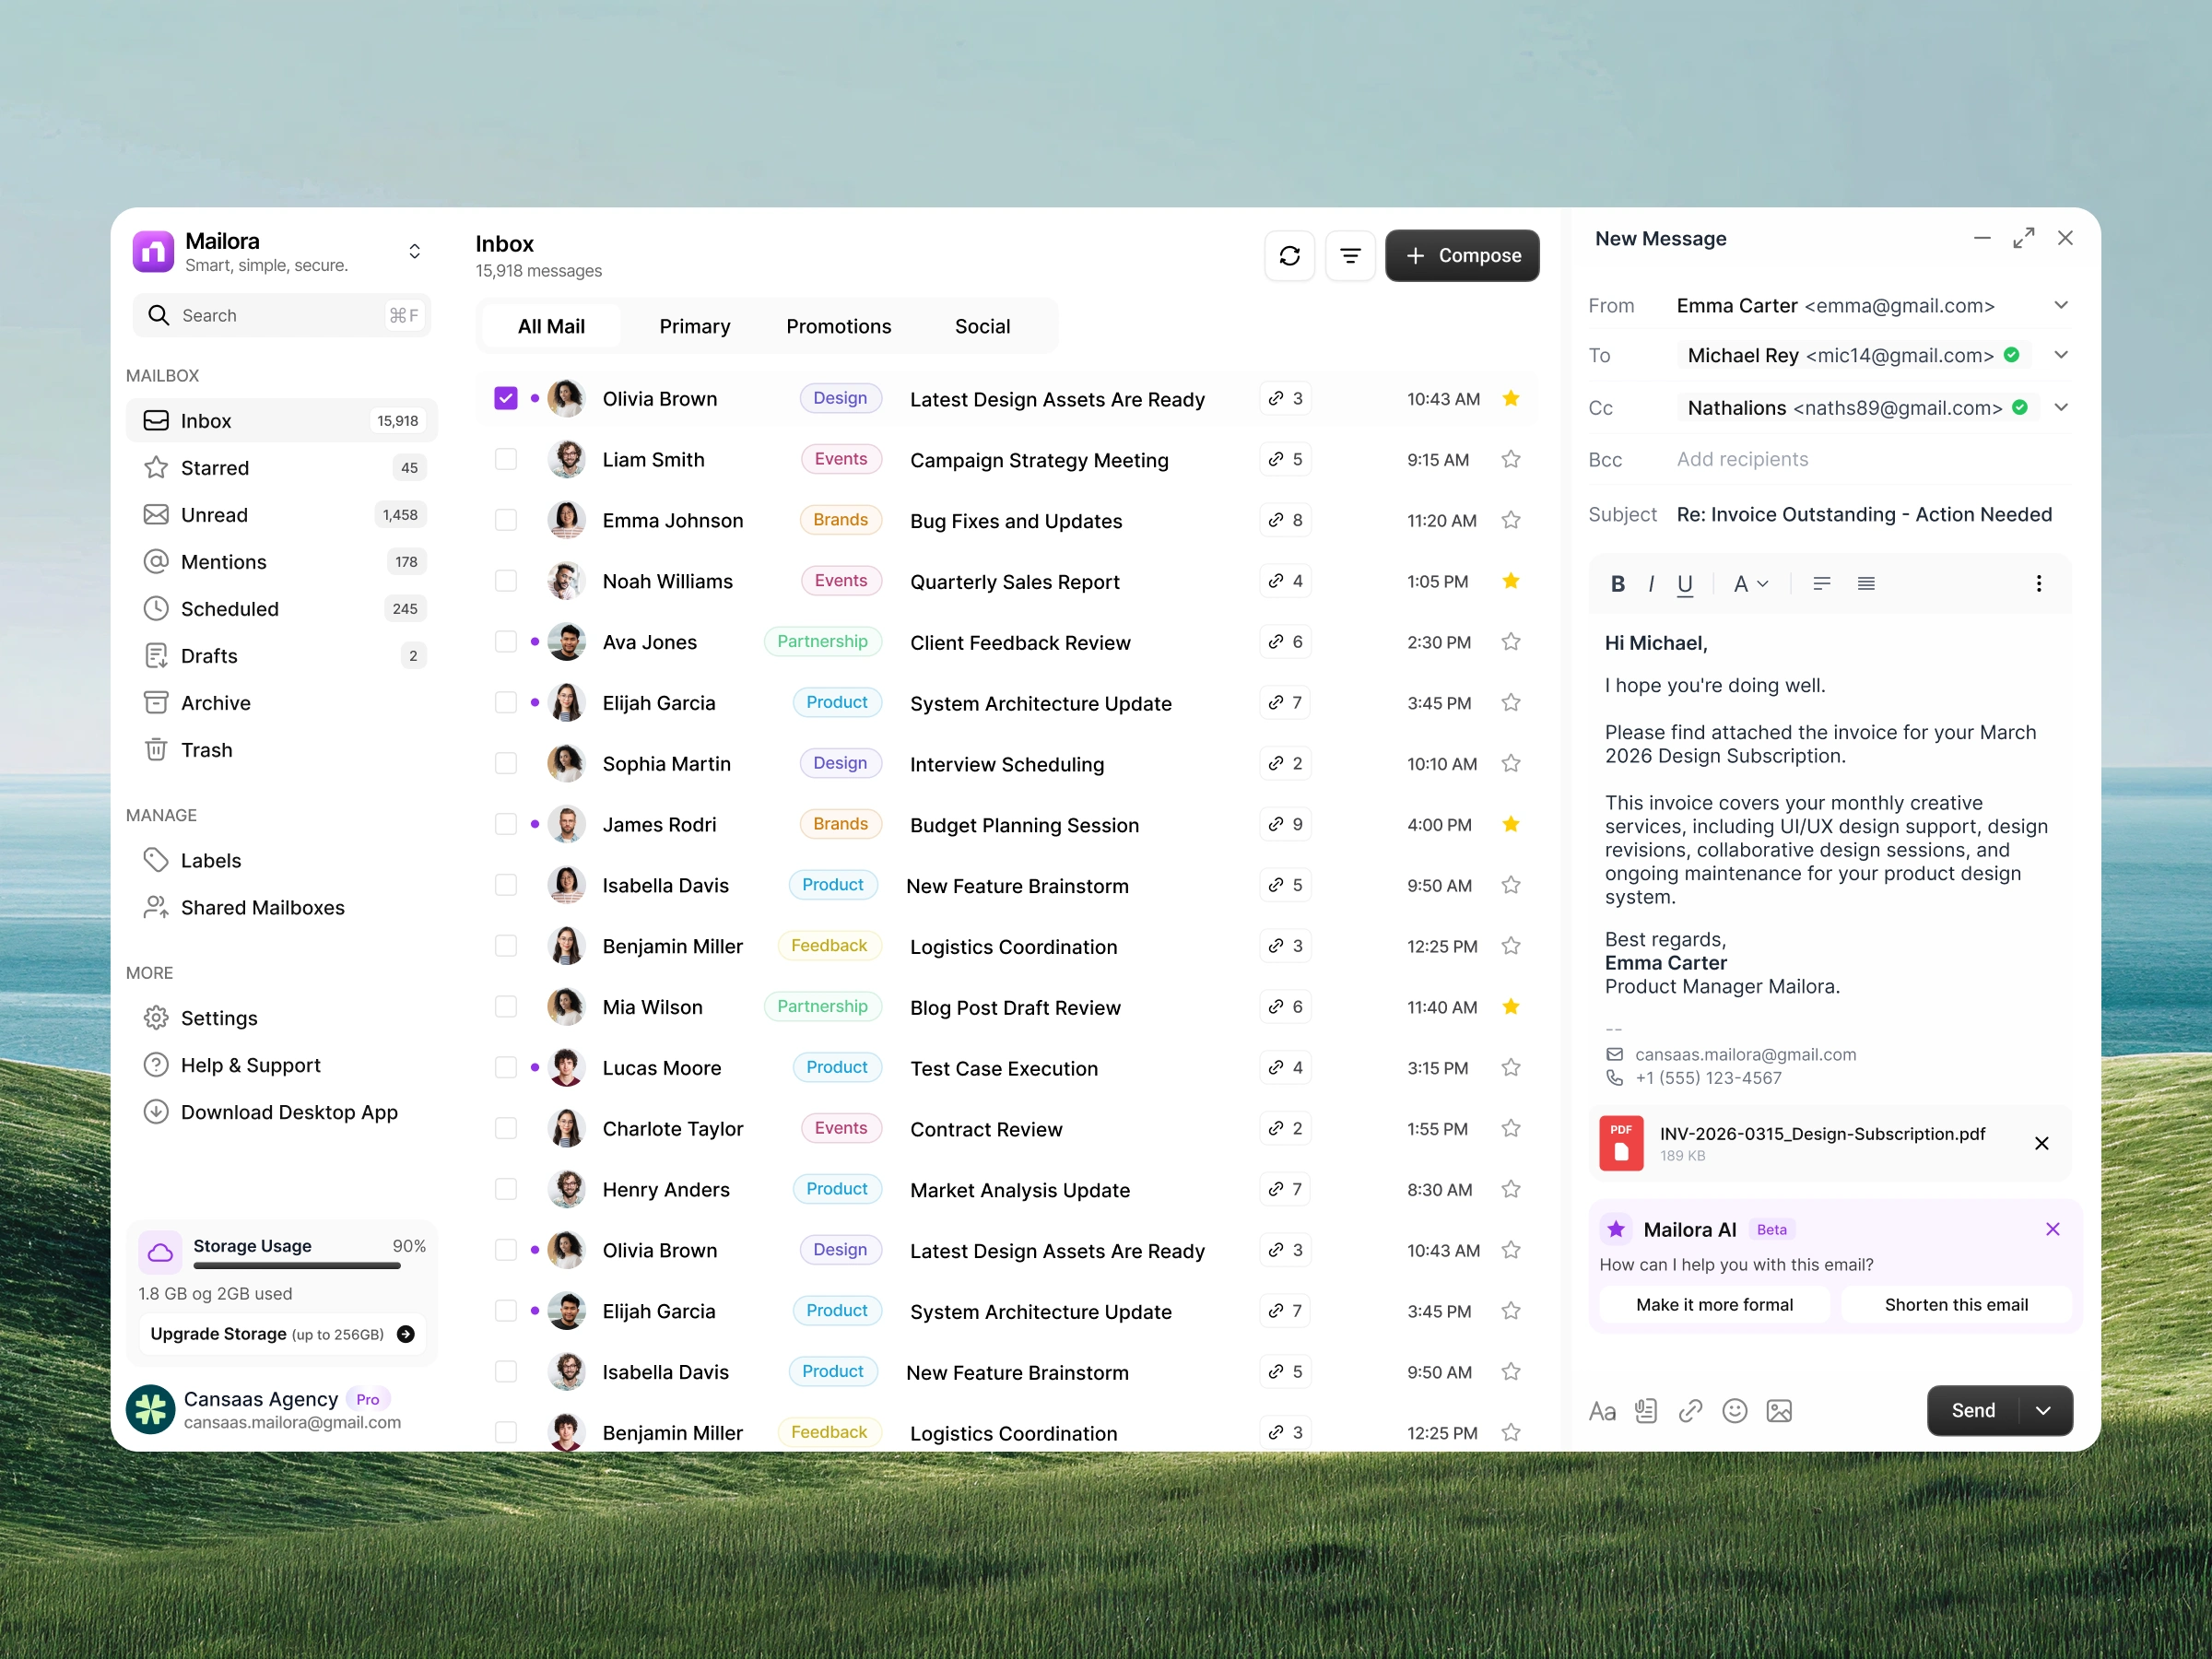This screenshot has height=1659, width=2212.
Task: Click the upgrade storage arrow icon
Action: [x=406, y=1334]
